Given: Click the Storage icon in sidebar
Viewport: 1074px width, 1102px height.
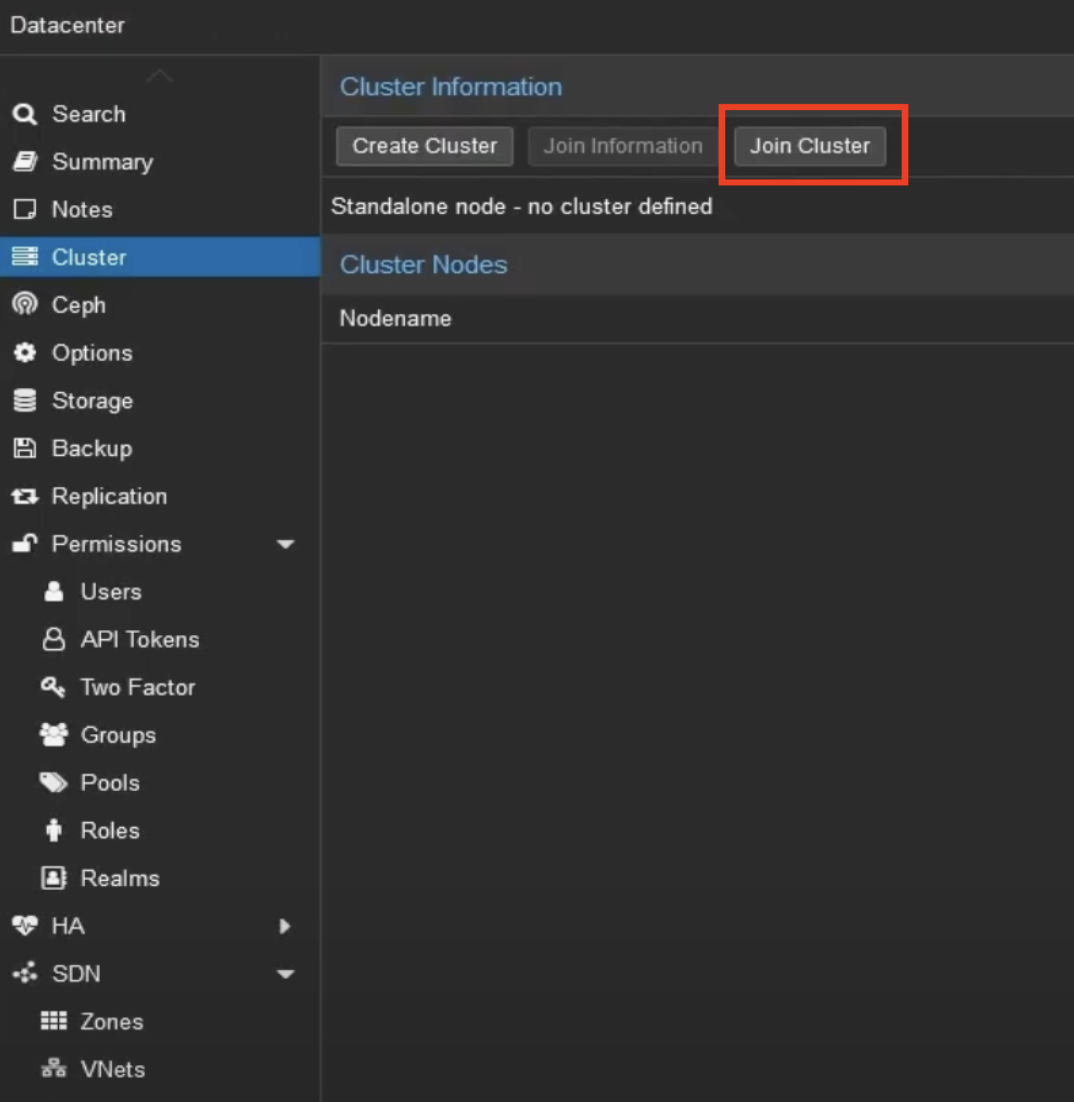Looking at the screenshot, I should tap(24, 400).
